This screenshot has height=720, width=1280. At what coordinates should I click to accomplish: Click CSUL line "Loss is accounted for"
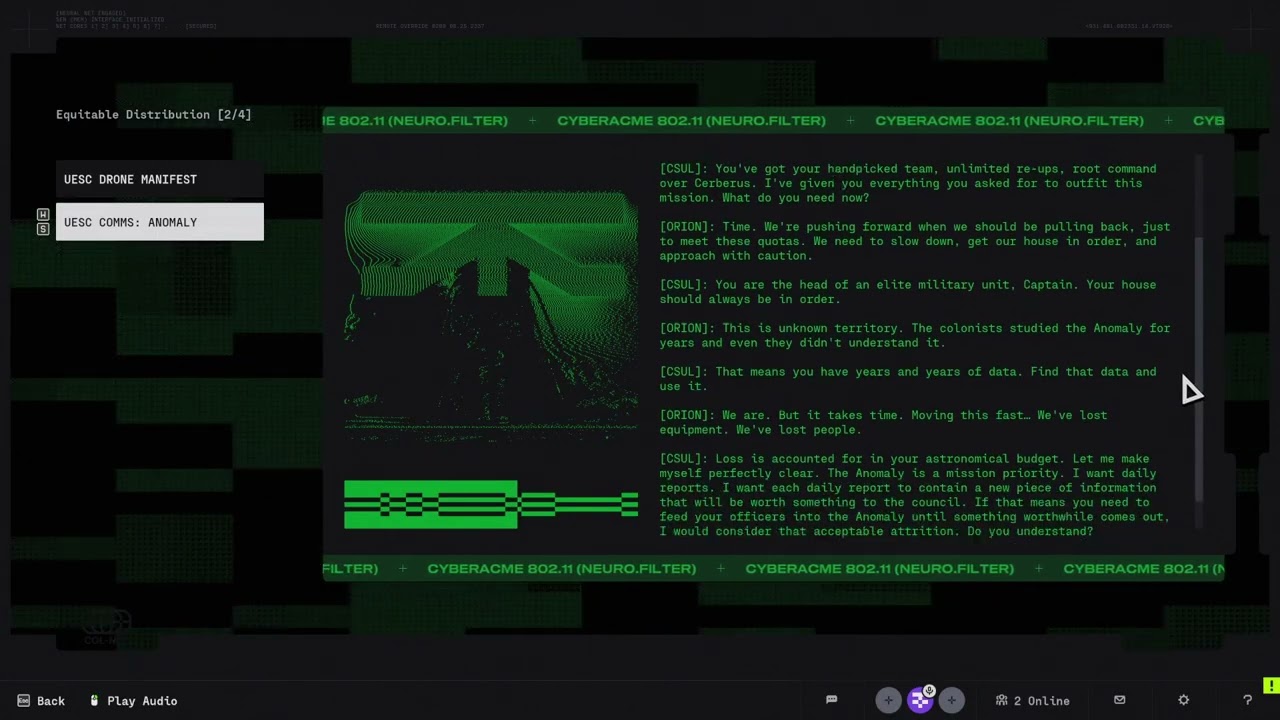(x=915, y=495)
